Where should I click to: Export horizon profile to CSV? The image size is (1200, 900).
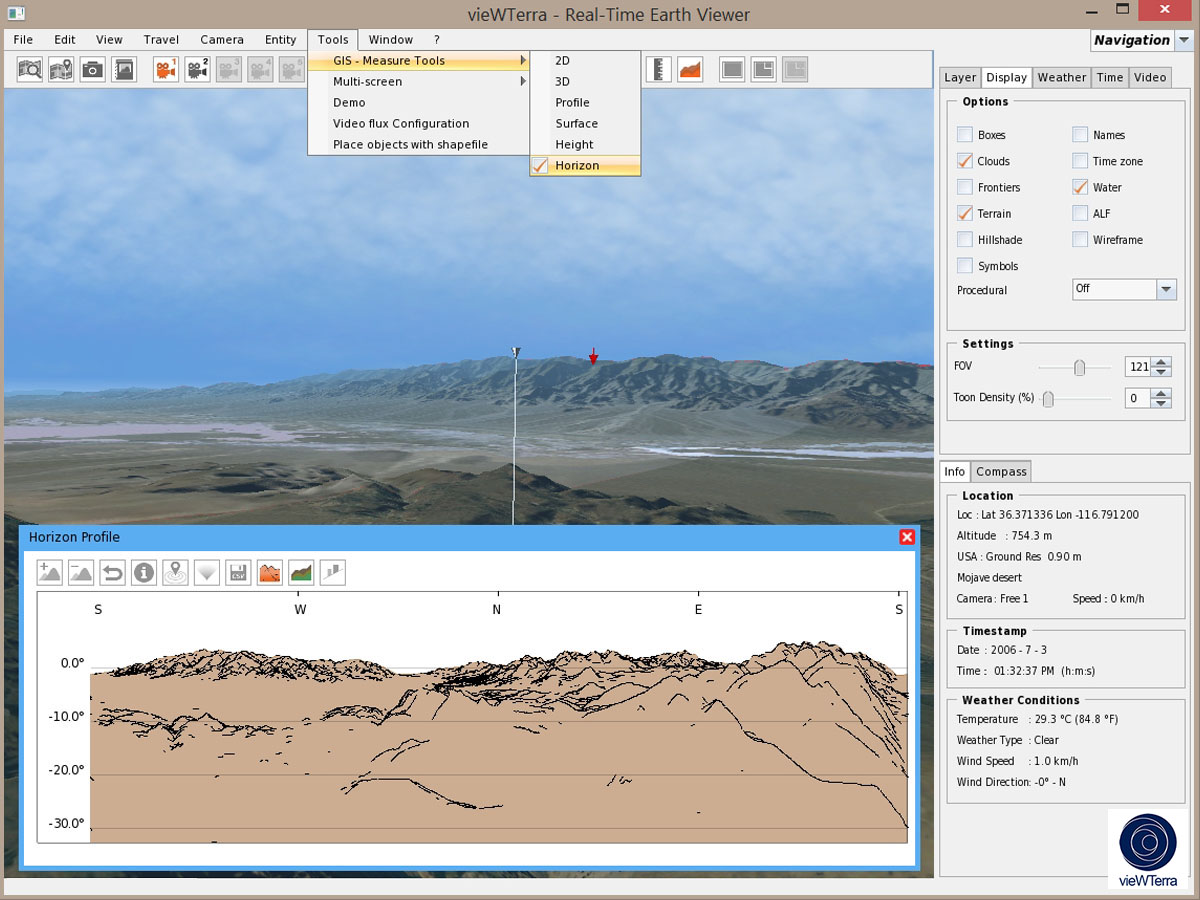(x=238, y=573)
